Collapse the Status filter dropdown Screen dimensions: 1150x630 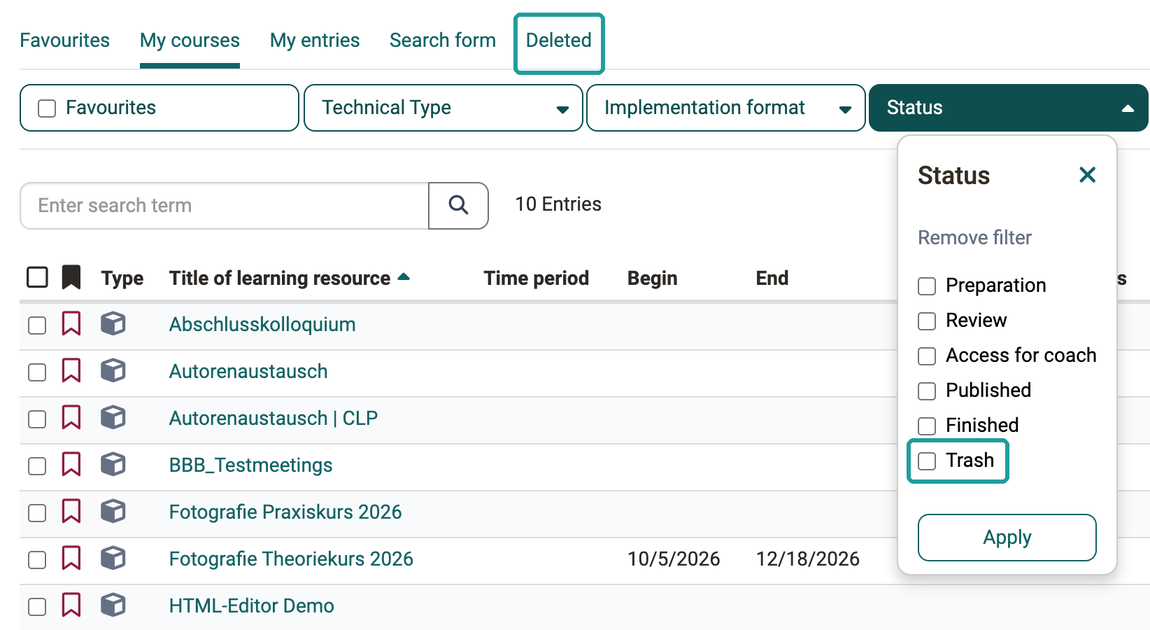(x=1008, y=108)
